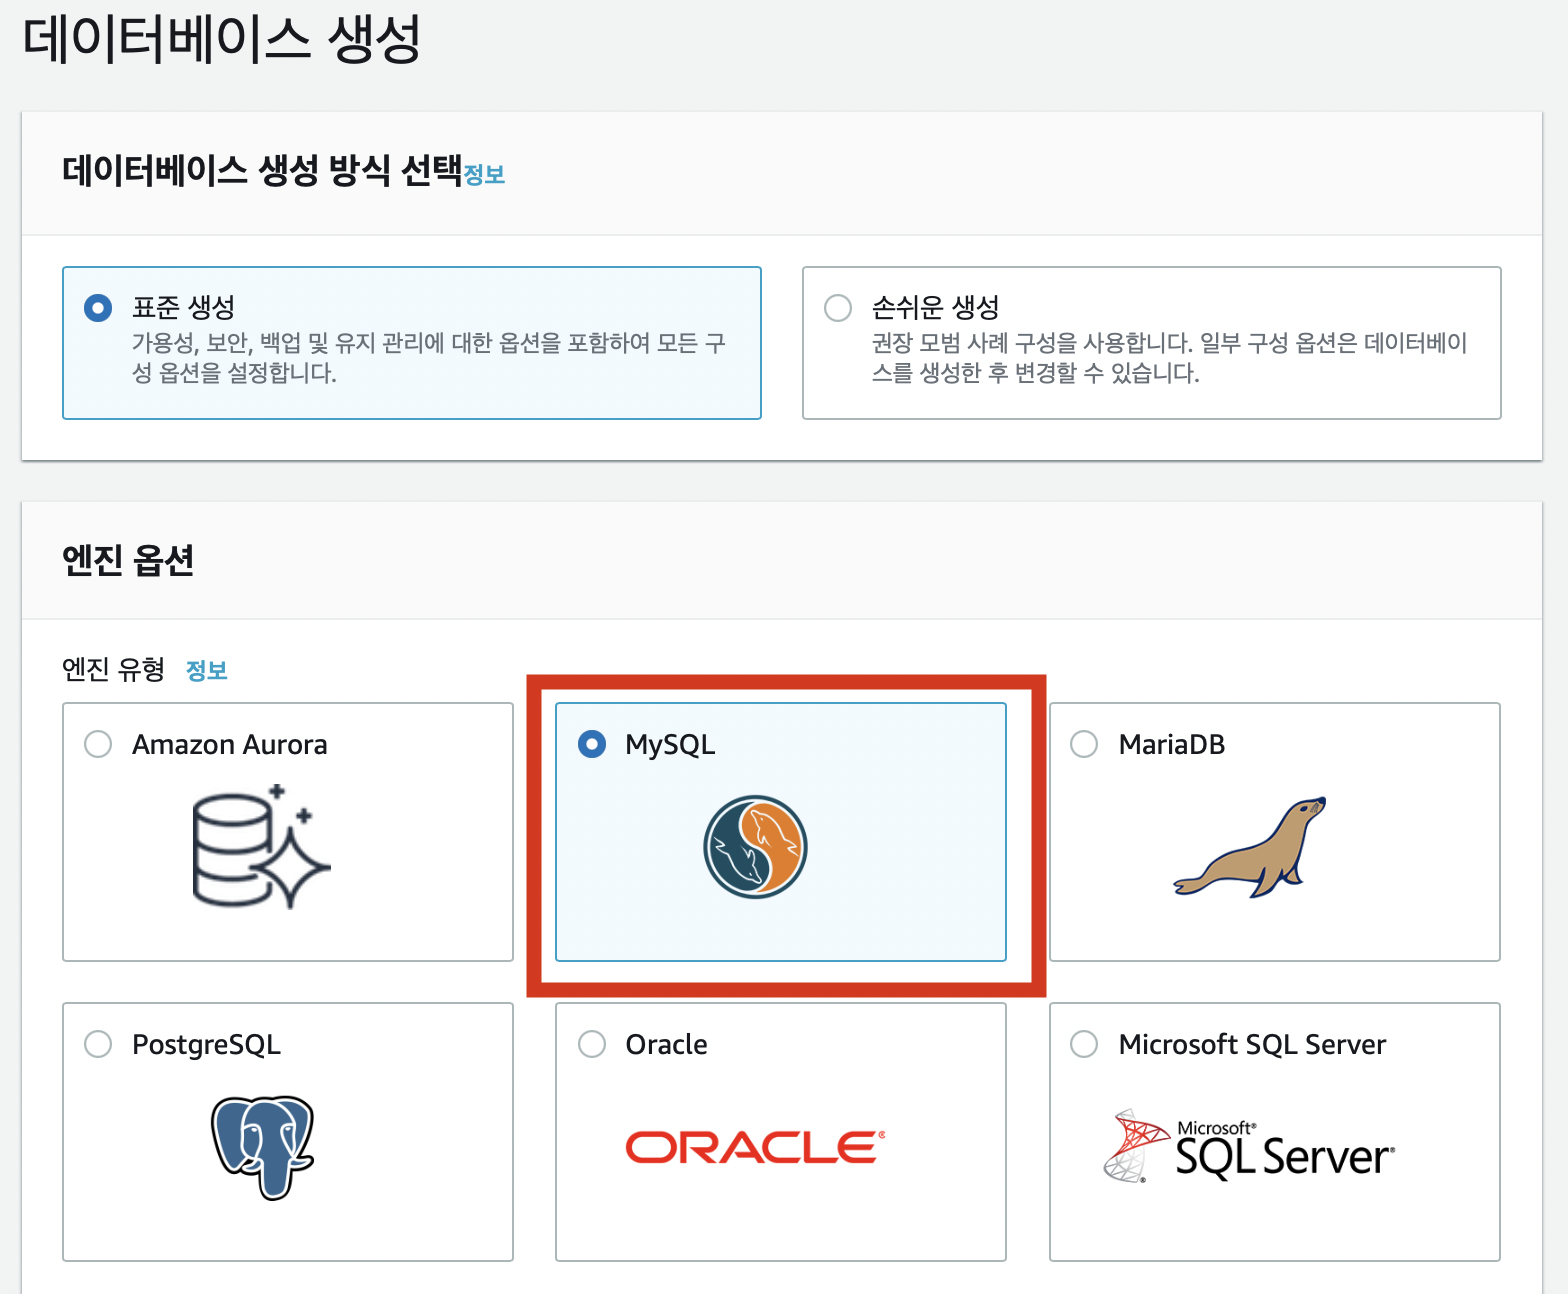Screen dimensions: 1568x1294
Task: Click the 데이터베이스 생성 방식 선택 heading
Action: point(262,170)
